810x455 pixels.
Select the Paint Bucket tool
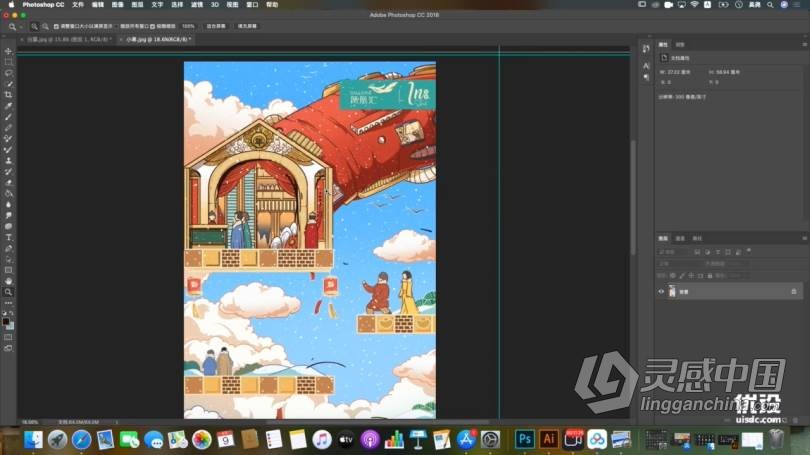(x=8, y=194)
